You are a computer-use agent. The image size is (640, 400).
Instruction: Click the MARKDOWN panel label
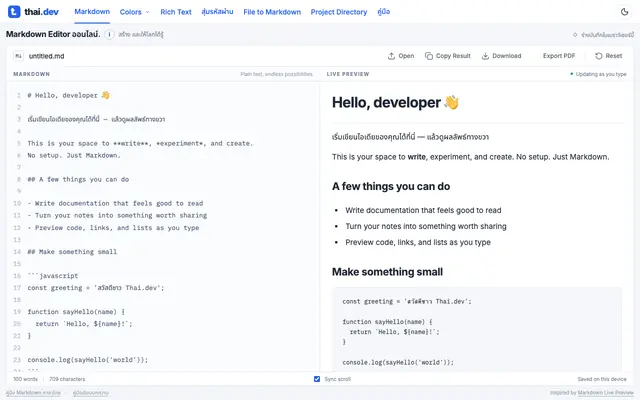(31, 74)
